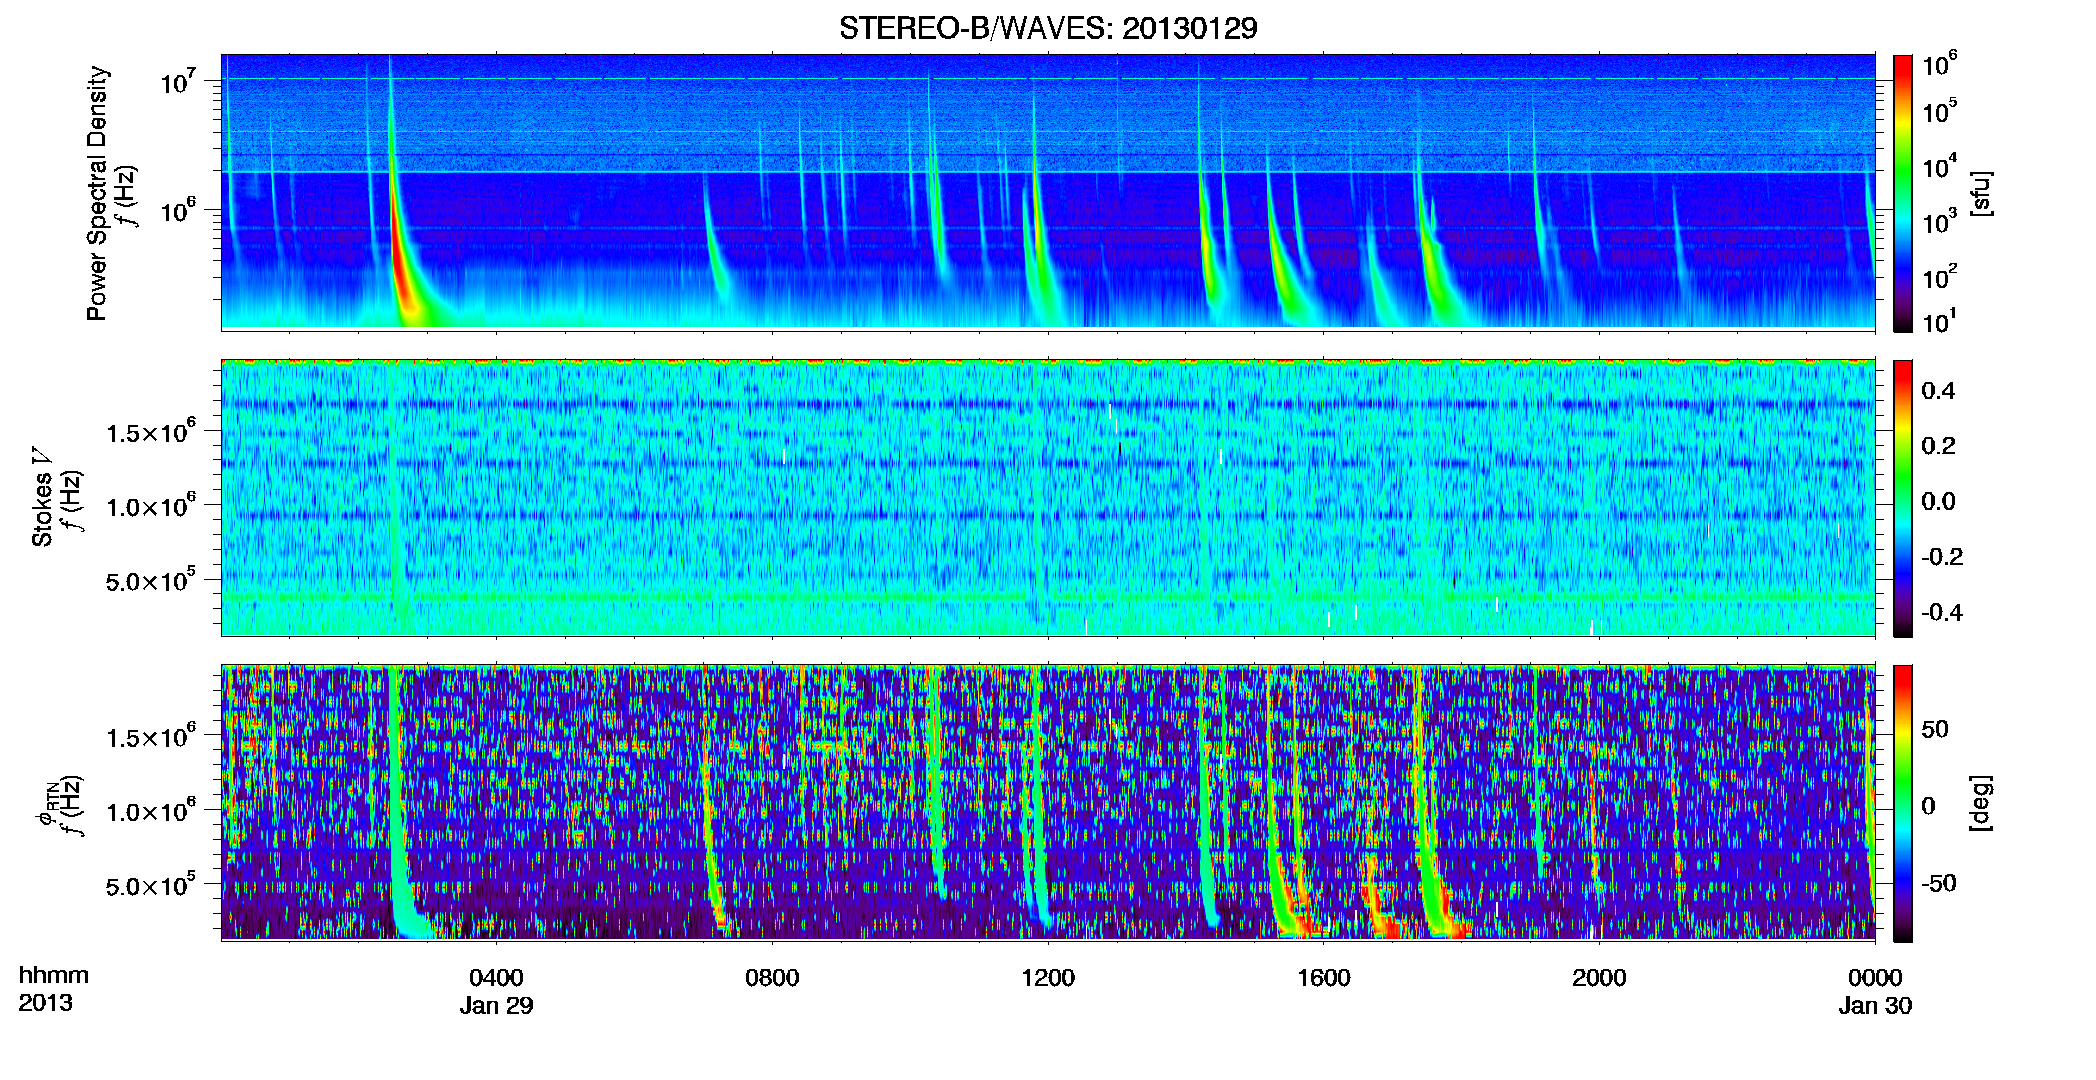This screenshot has width=2096, height=1080.
Task: Click 5.0×10^5 tick on the φRTN panel
Action: click(x=150, y=885)
